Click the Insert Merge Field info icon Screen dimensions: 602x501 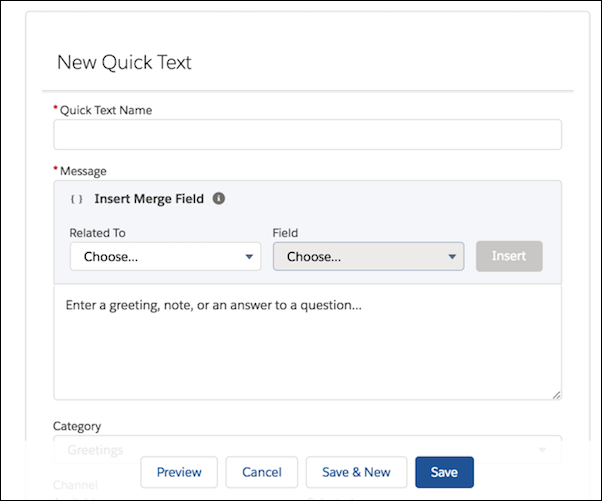pyautogui.click(x=219, y=199)
